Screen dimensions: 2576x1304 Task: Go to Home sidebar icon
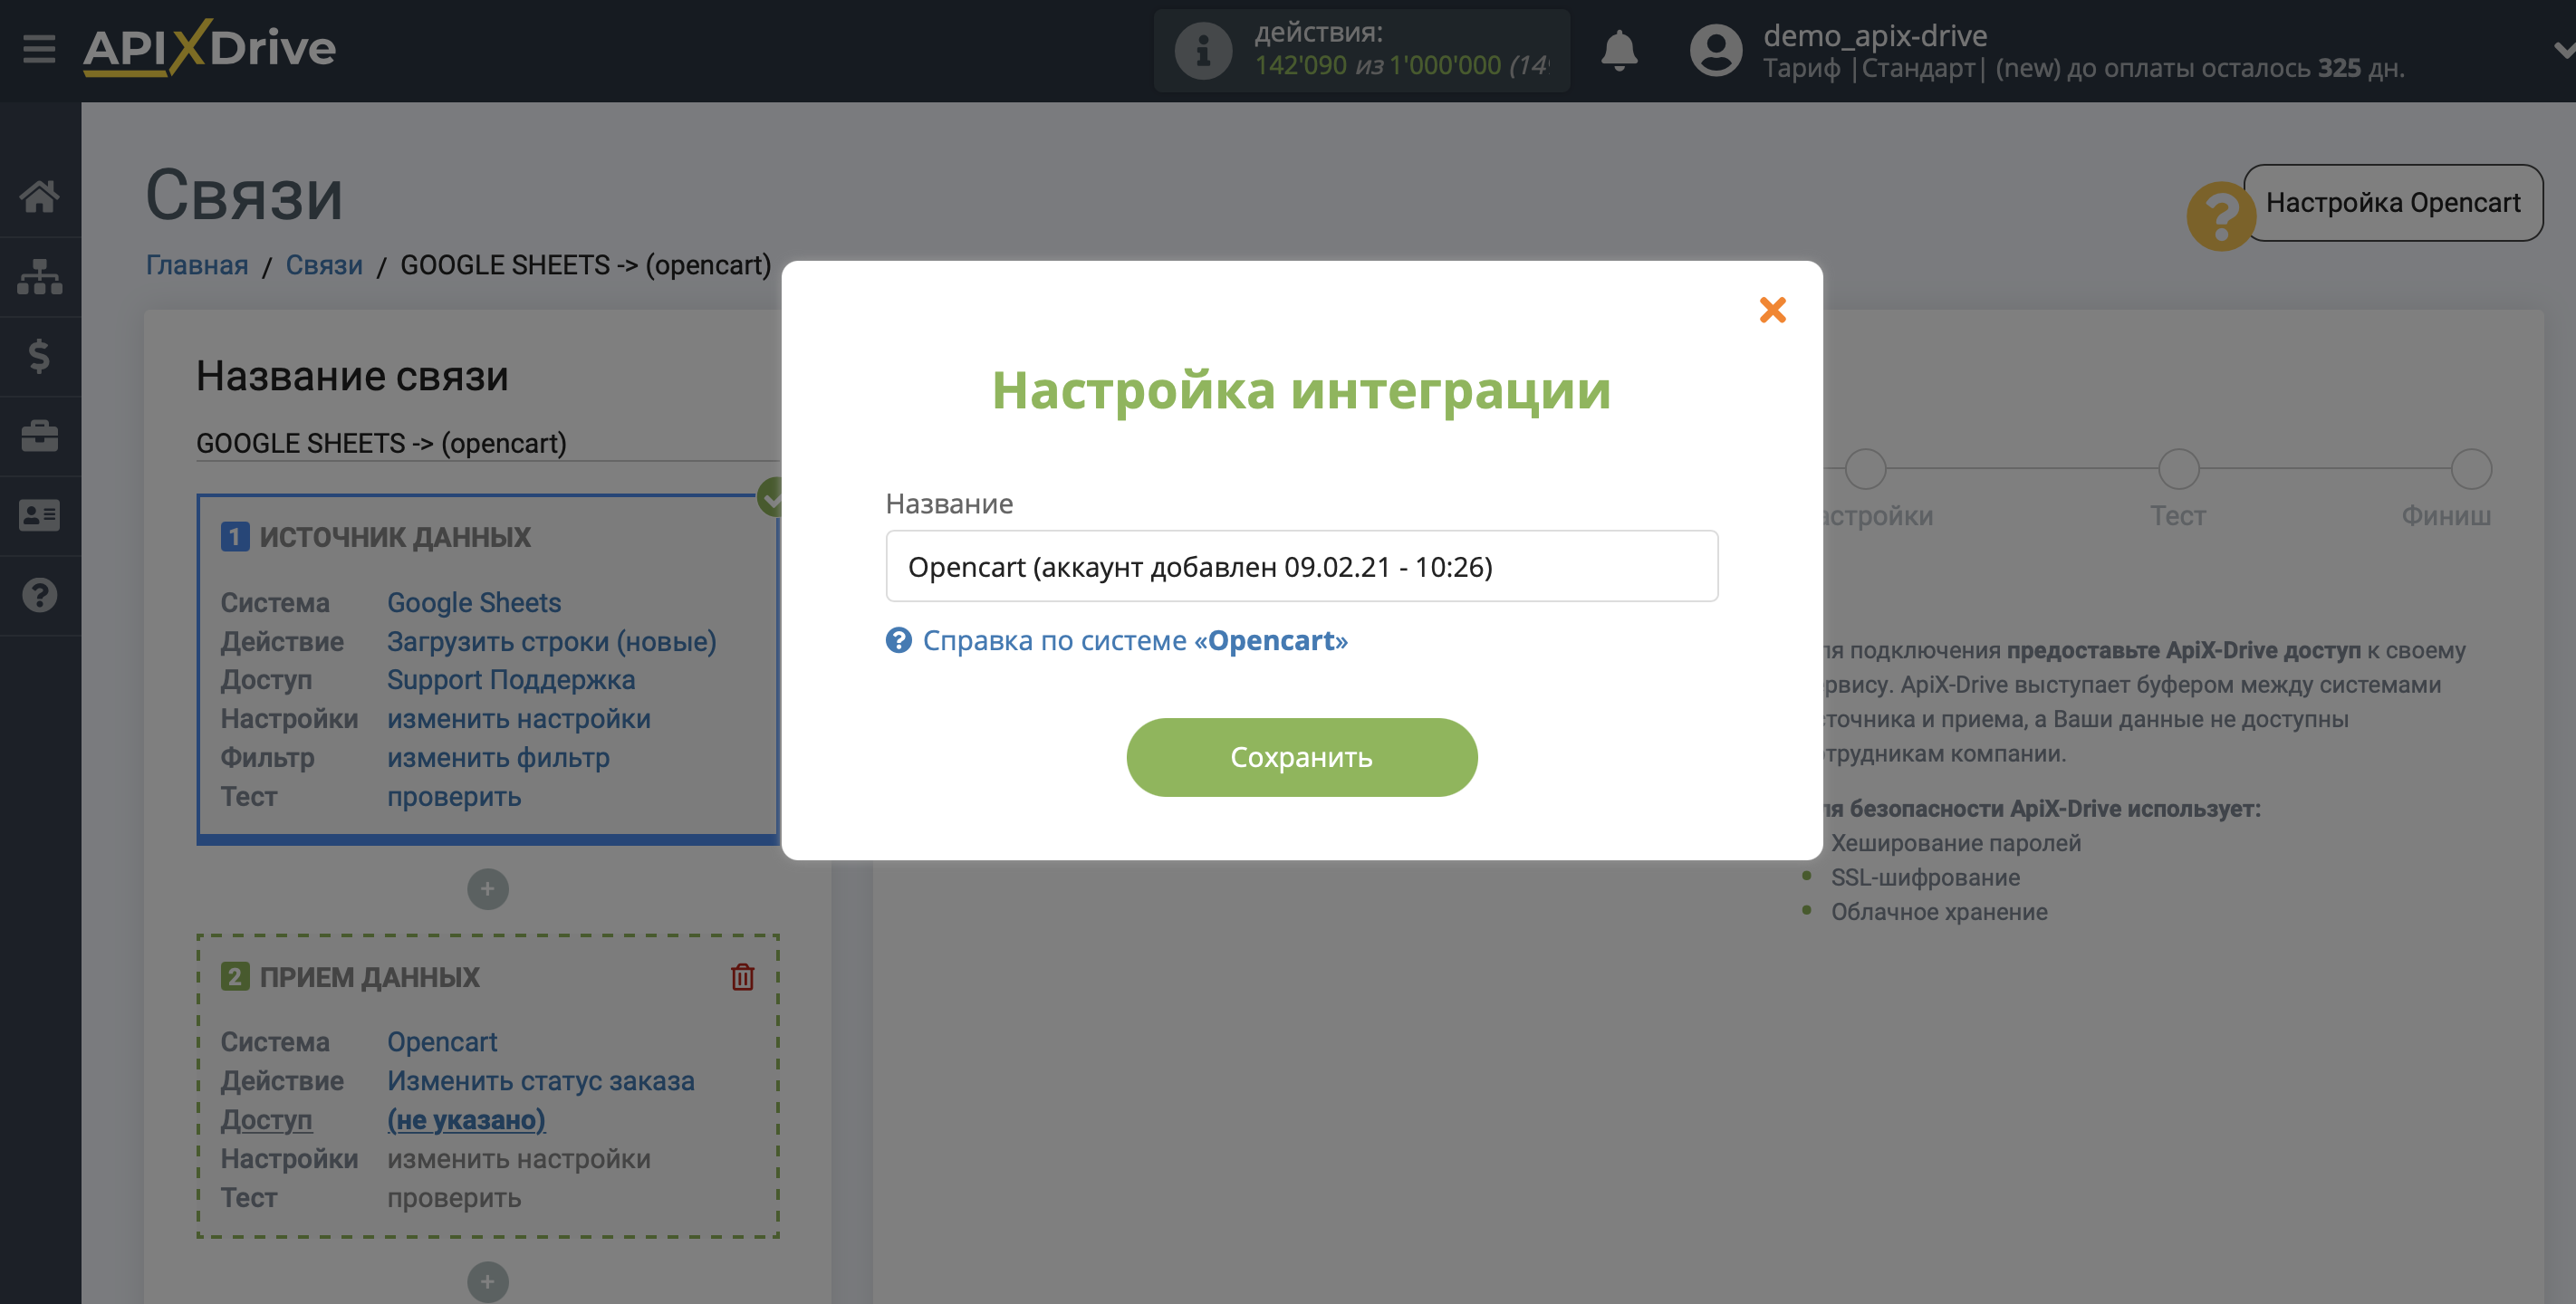pos(40,196)
